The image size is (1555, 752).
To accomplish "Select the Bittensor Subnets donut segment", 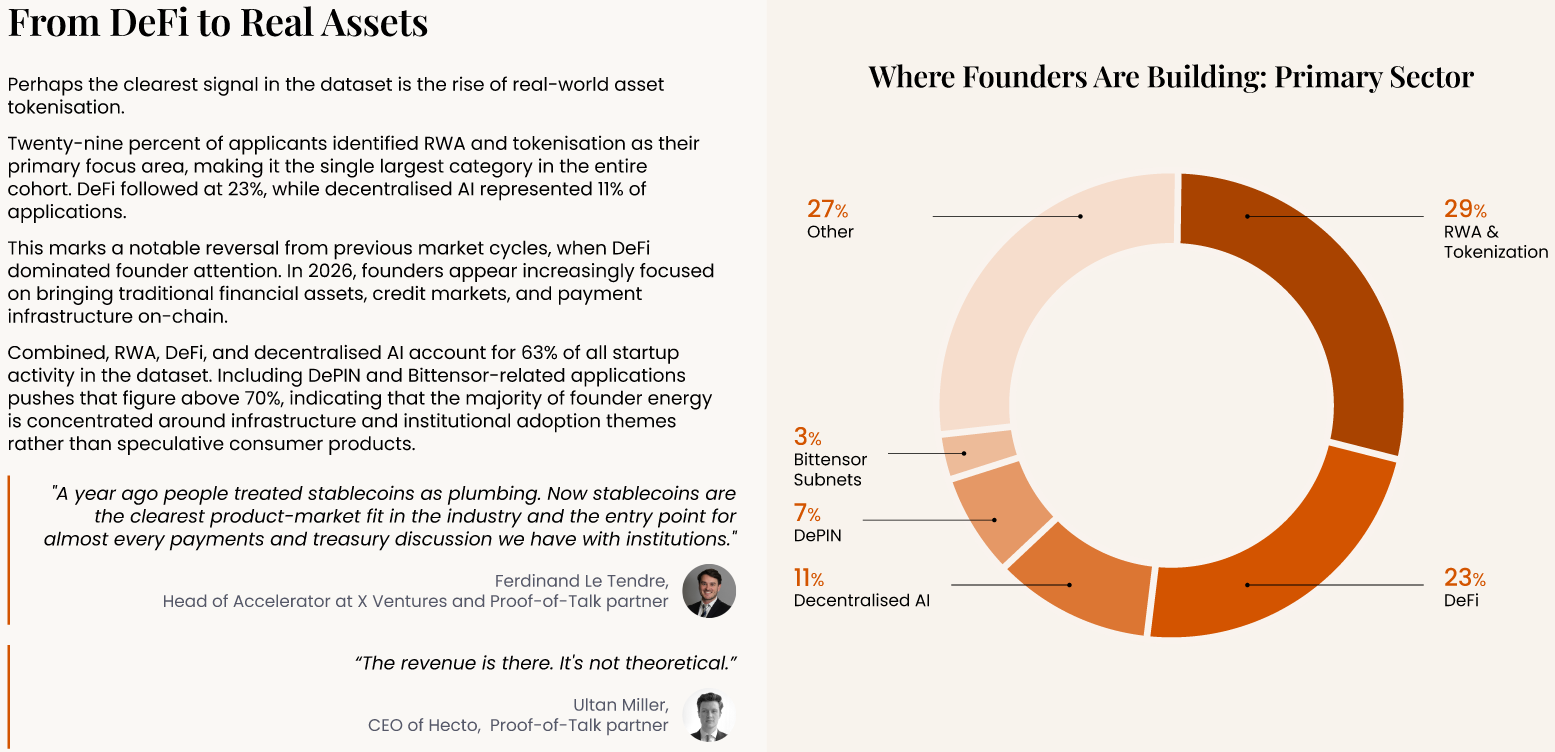I will (978, 452).
